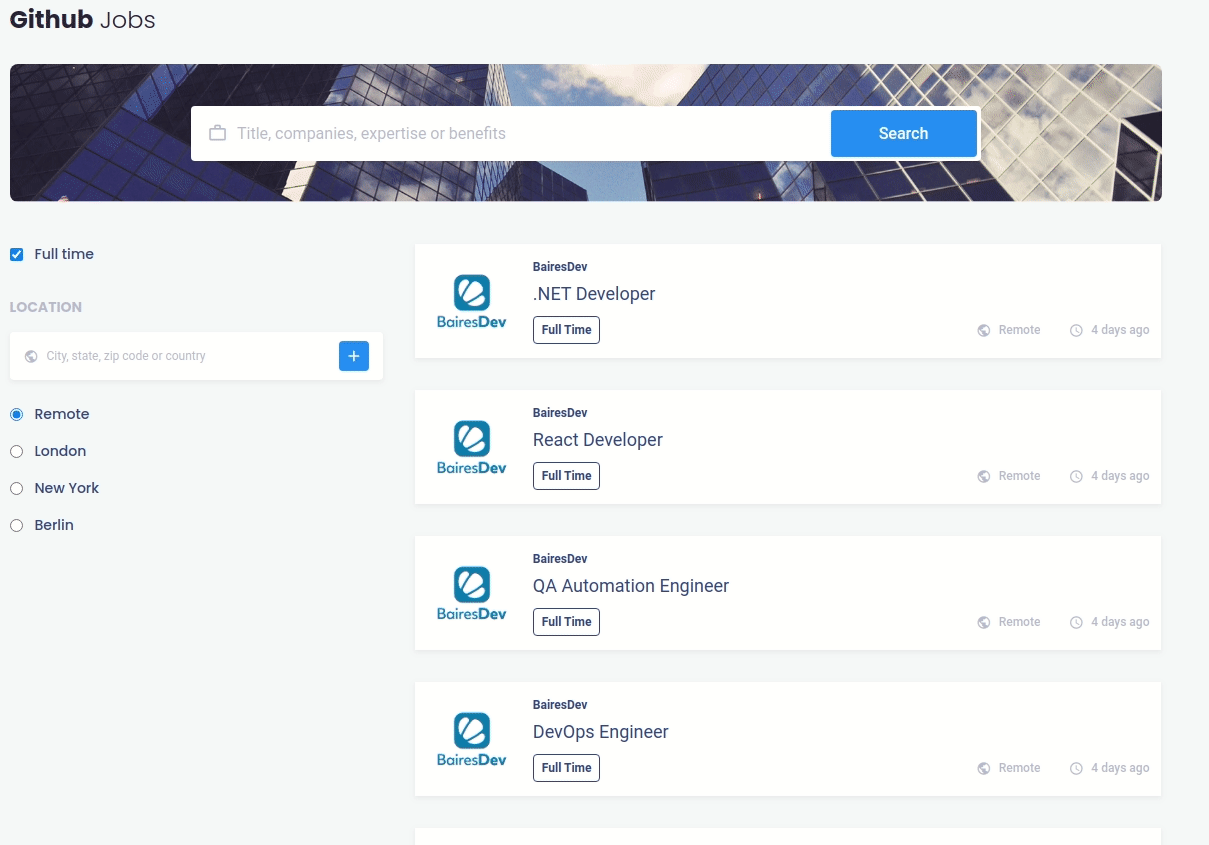Click the briefcase icon in search bar
This screenshot has width=1209, height=845.
click(x=217, y=133)
